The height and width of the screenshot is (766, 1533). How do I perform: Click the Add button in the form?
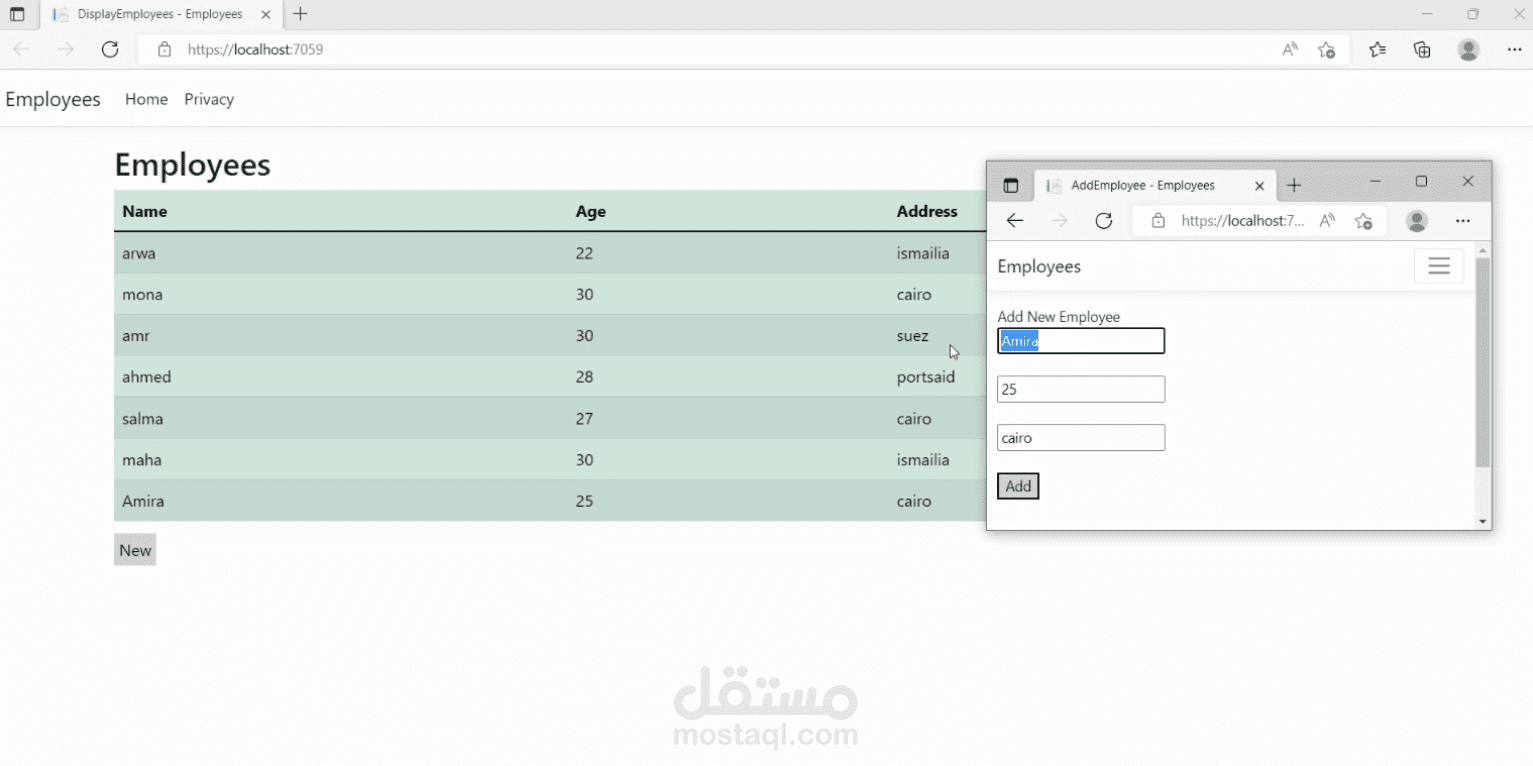(x=1018, y=486)
